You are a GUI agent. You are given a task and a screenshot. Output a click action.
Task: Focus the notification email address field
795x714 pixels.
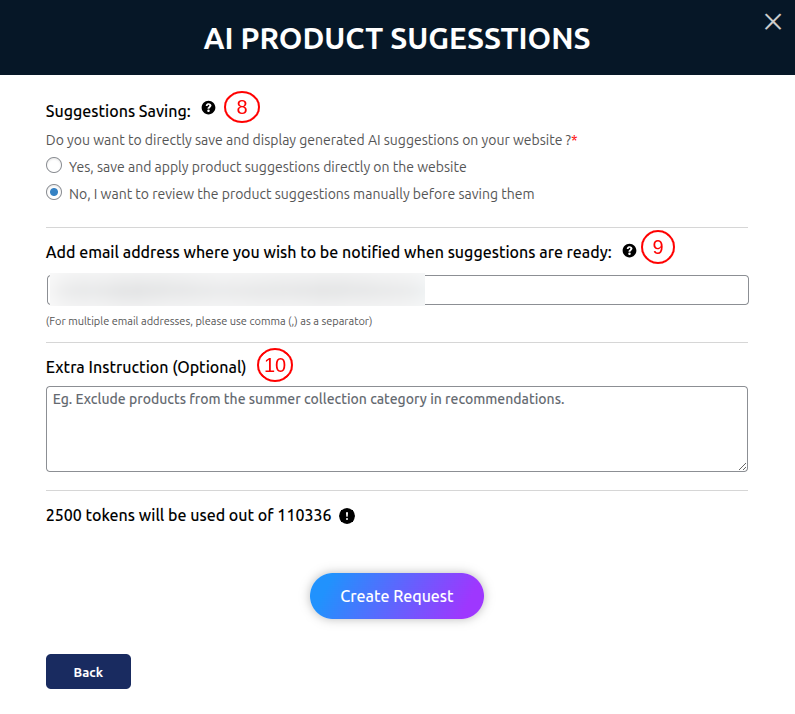398,290
